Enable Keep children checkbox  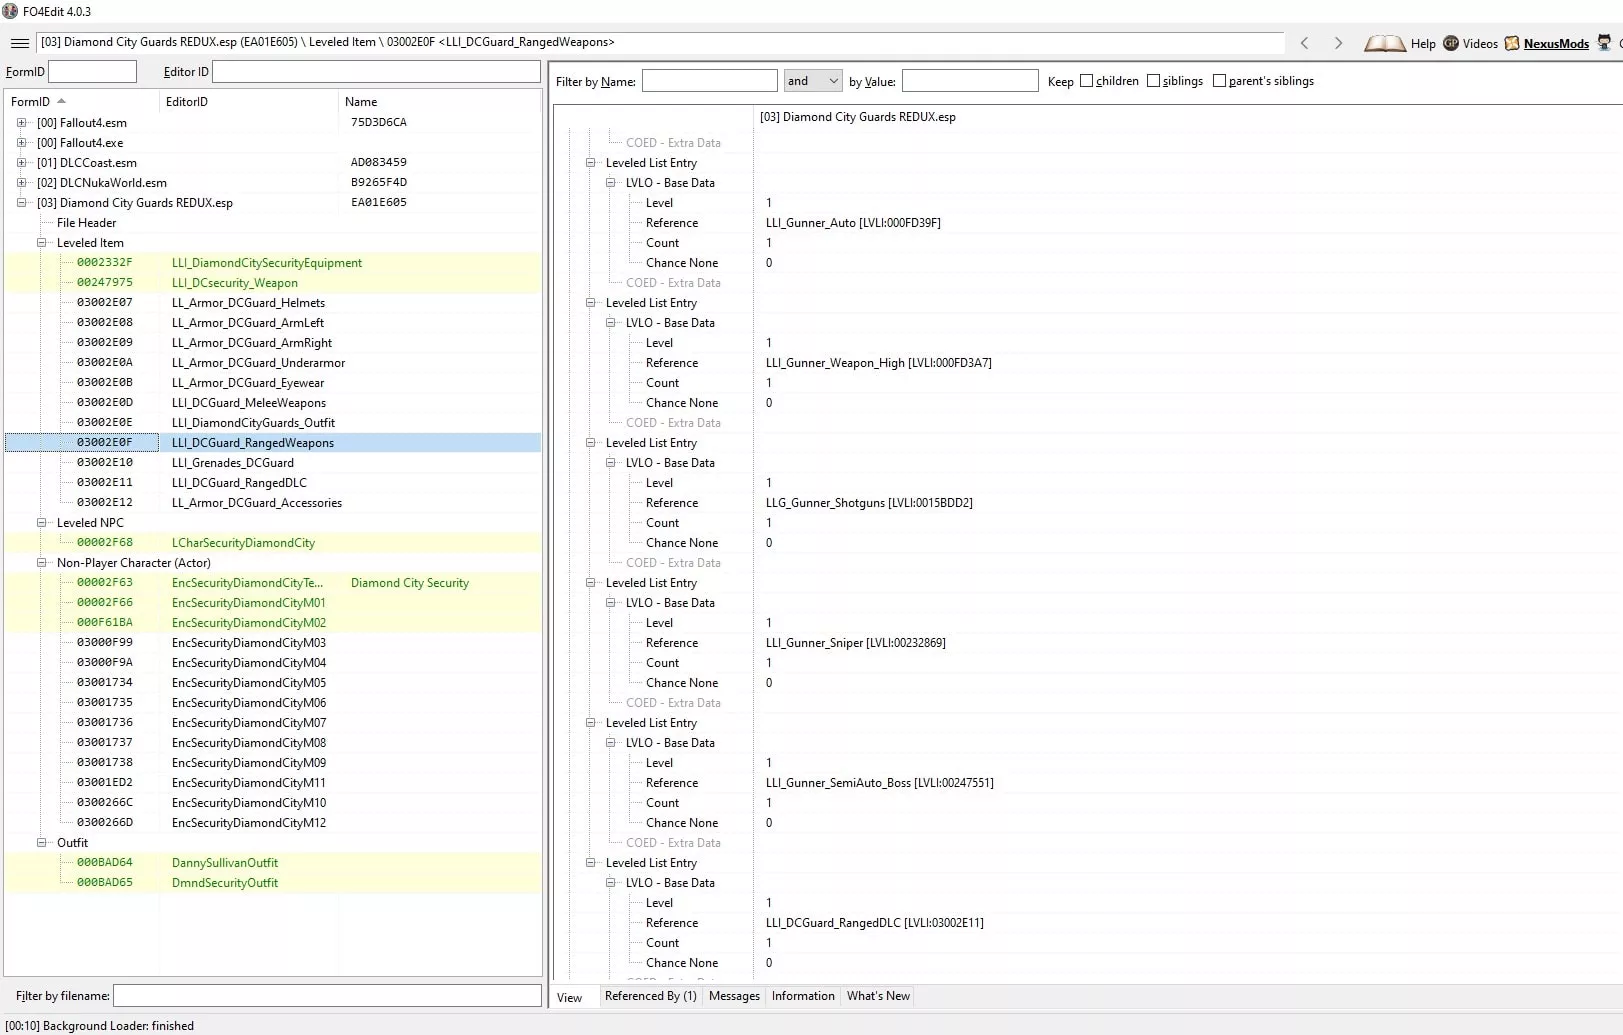point(1086,81)
